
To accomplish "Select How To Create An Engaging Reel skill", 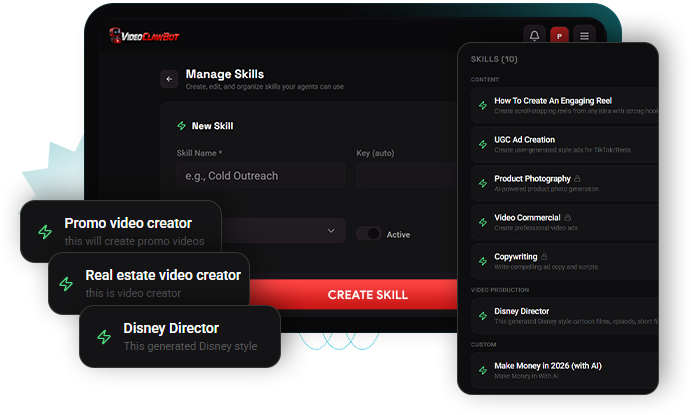I will pyautogui.click(x=565, y=105).
